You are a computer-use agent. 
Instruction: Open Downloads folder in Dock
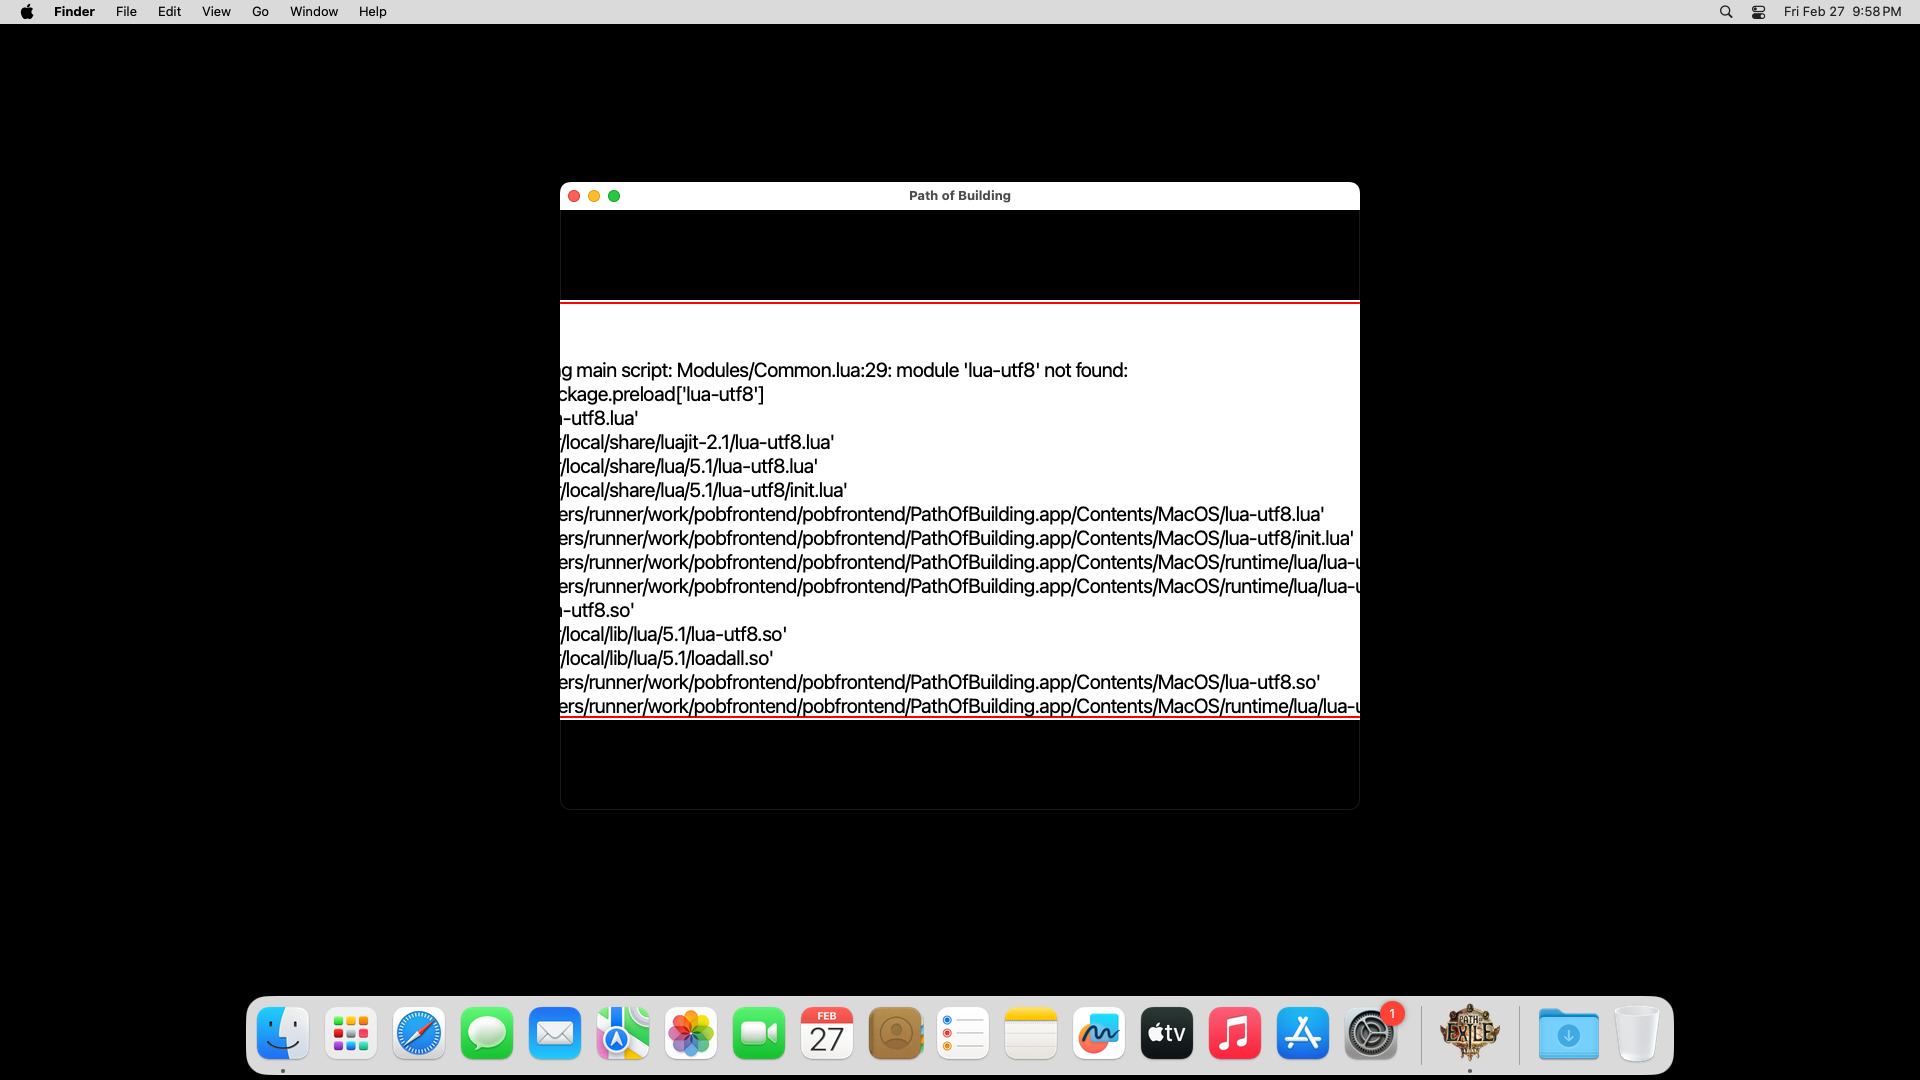coord(1568,1033)
